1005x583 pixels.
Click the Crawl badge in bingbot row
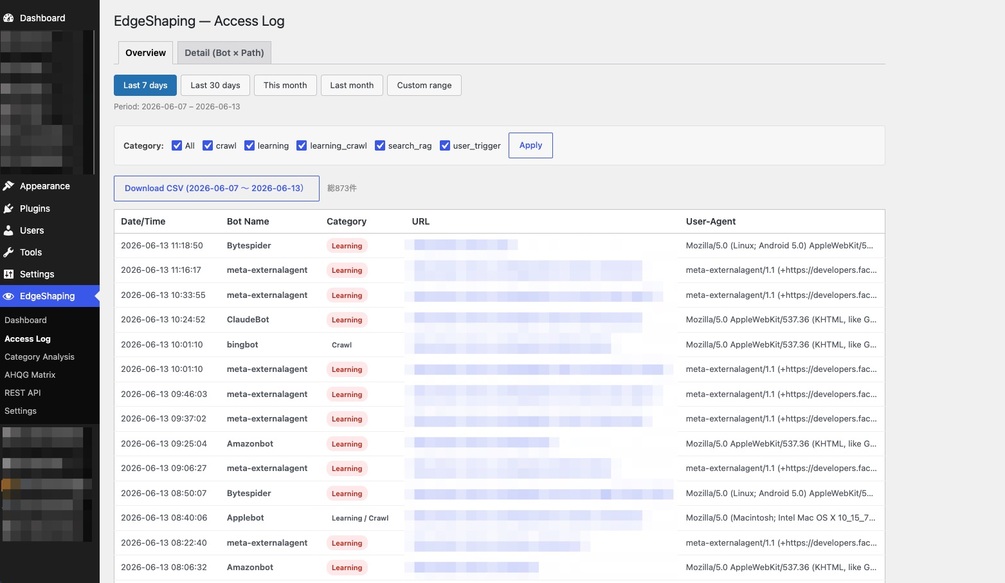click(342, 345)
